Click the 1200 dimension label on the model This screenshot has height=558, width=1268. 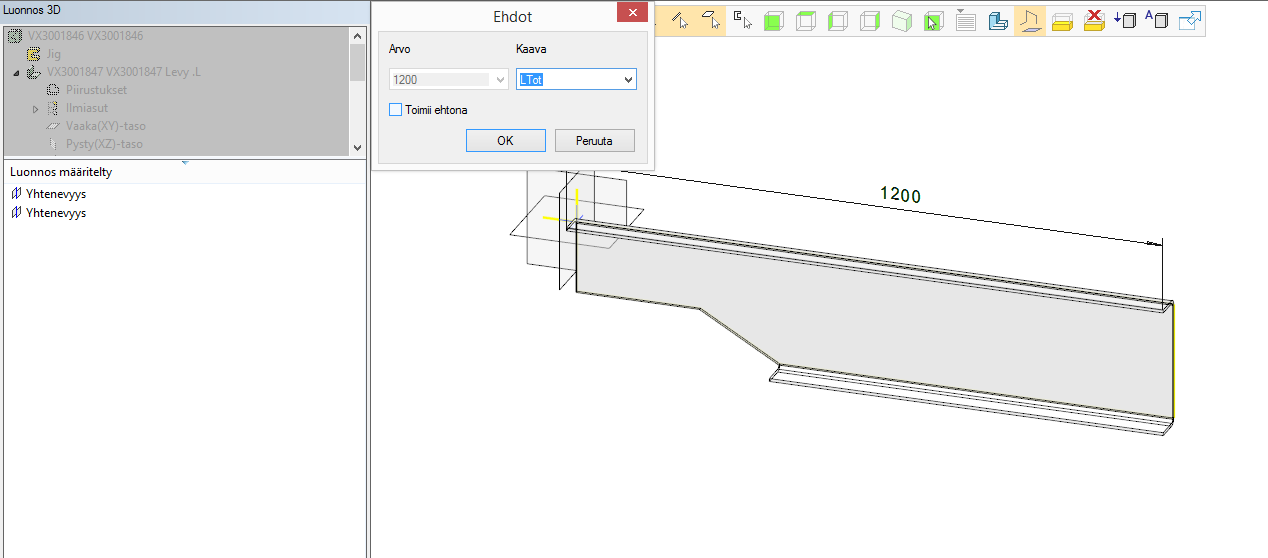899,195
